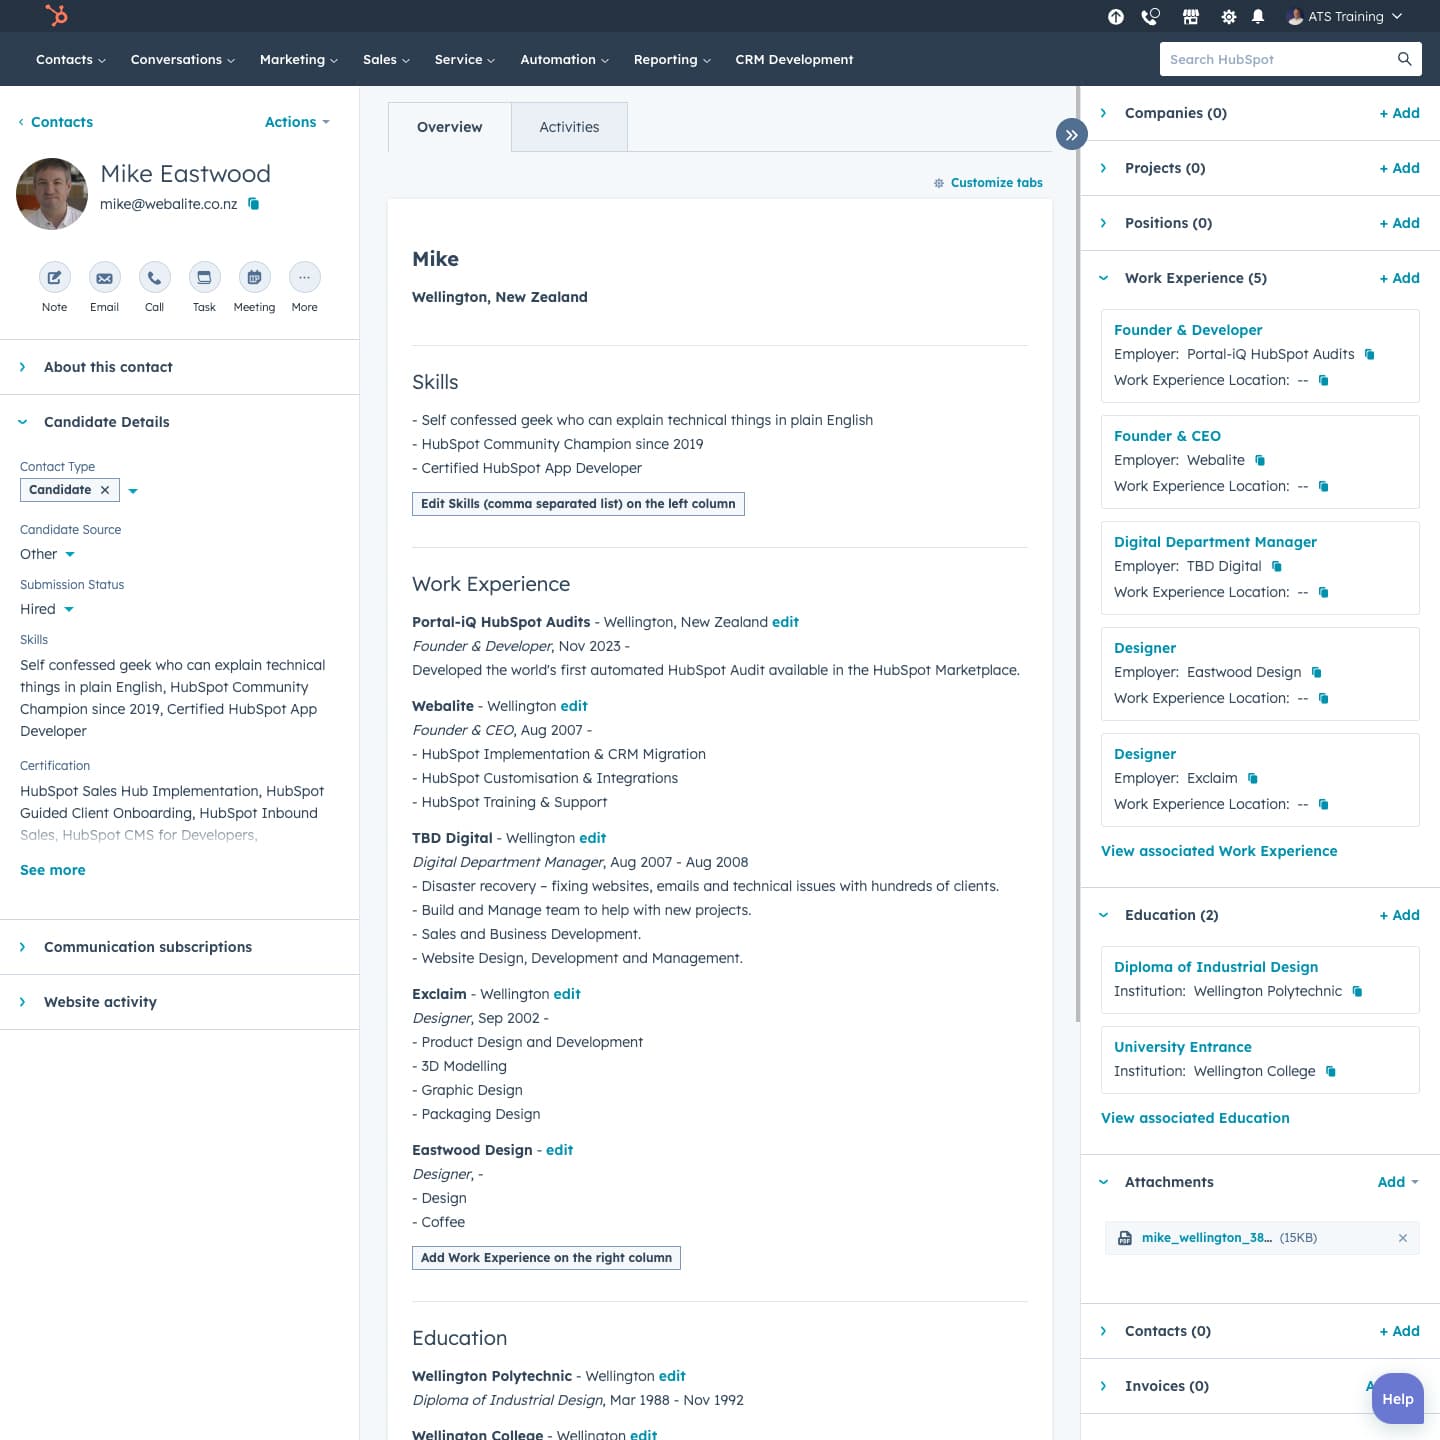This screenshot has width=1440, height=1440.
Task: Copy the Eastwood Design employer value
Action: [1317, 672]
